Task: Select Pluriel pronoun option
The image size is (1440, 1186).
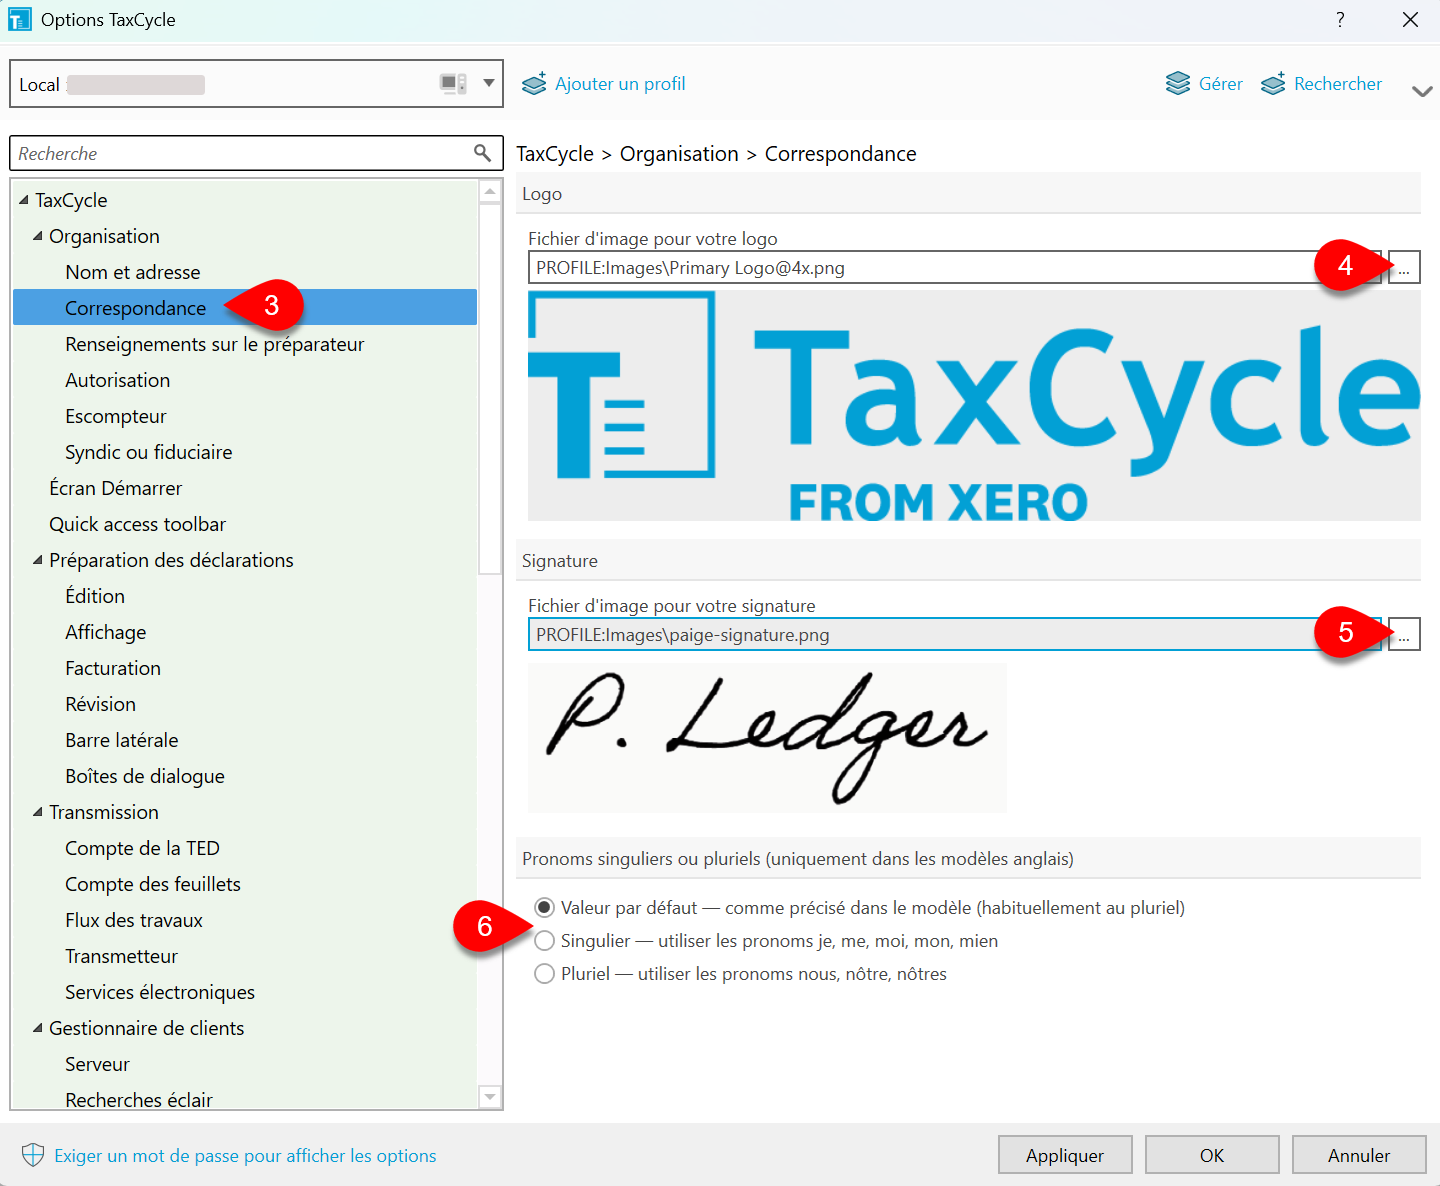Action: (x=544, y=974)
